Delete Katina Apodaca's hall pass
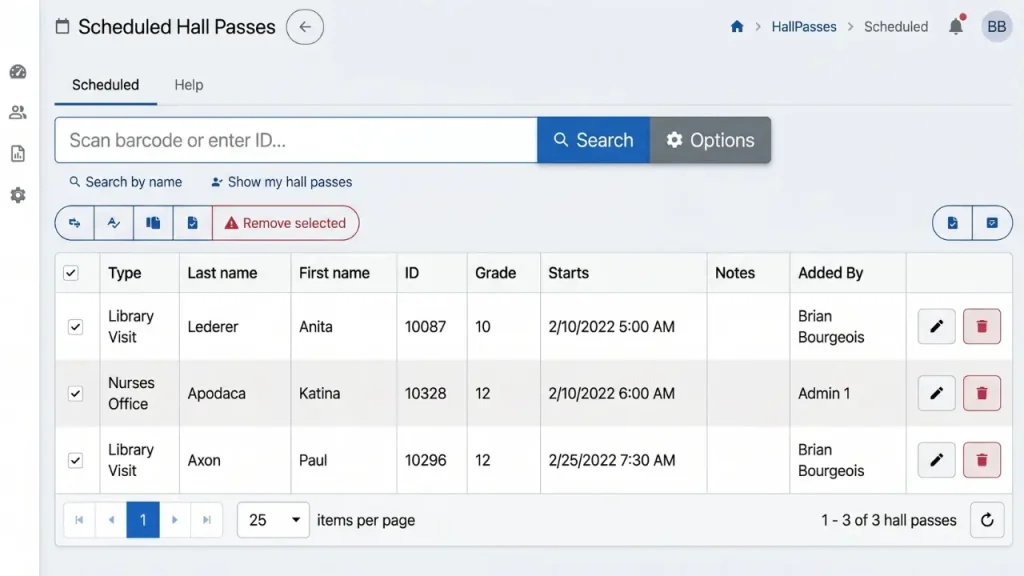The height and width of the screenshot is (576, 1024). (982, 393)
